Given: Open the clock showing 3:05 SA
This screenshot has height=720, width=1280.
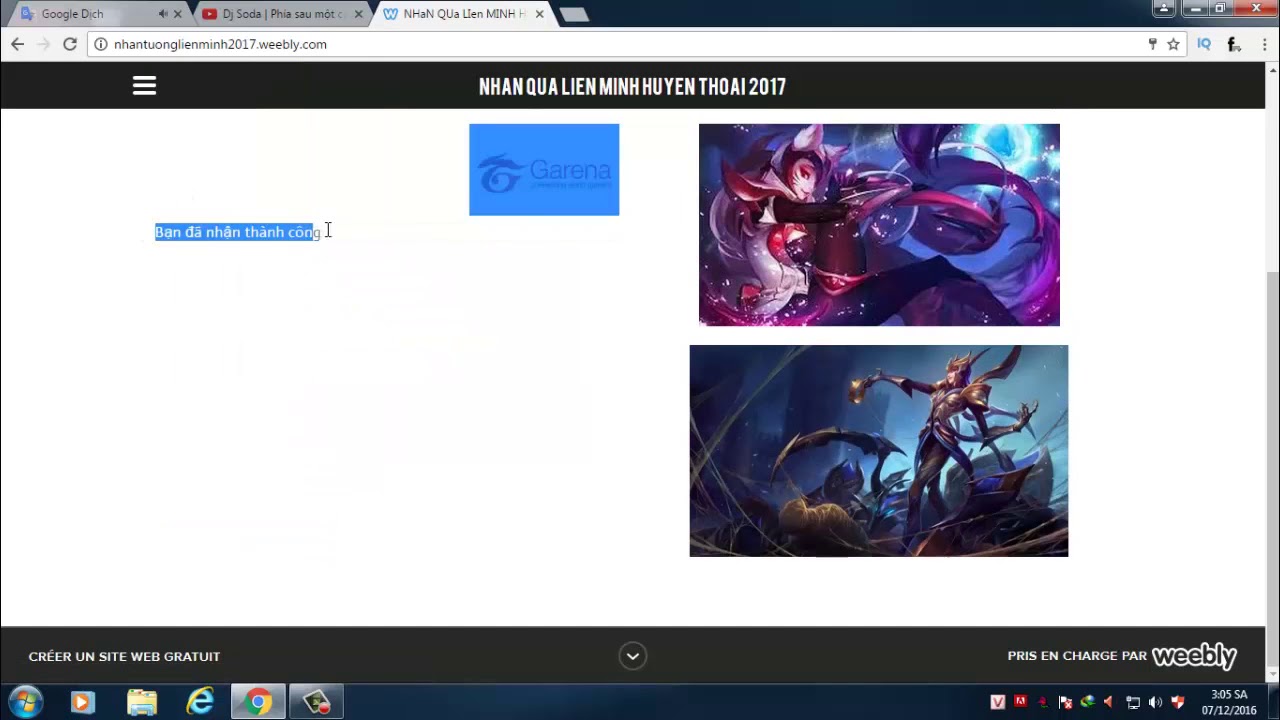Looking at the screenshot, I should (1229, 702).
